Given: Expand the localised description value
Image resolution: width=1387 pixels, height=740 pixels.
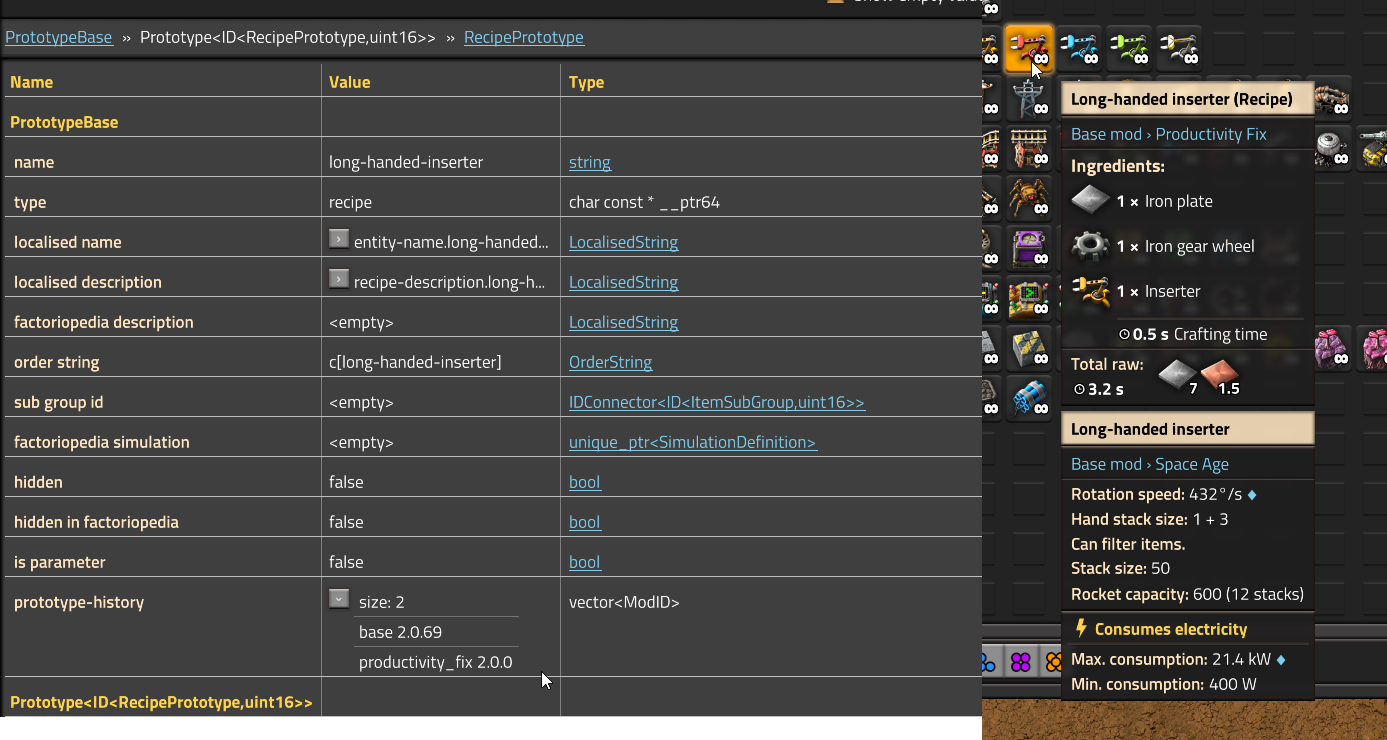Looking at the screenshot, I should pos(339,280).
